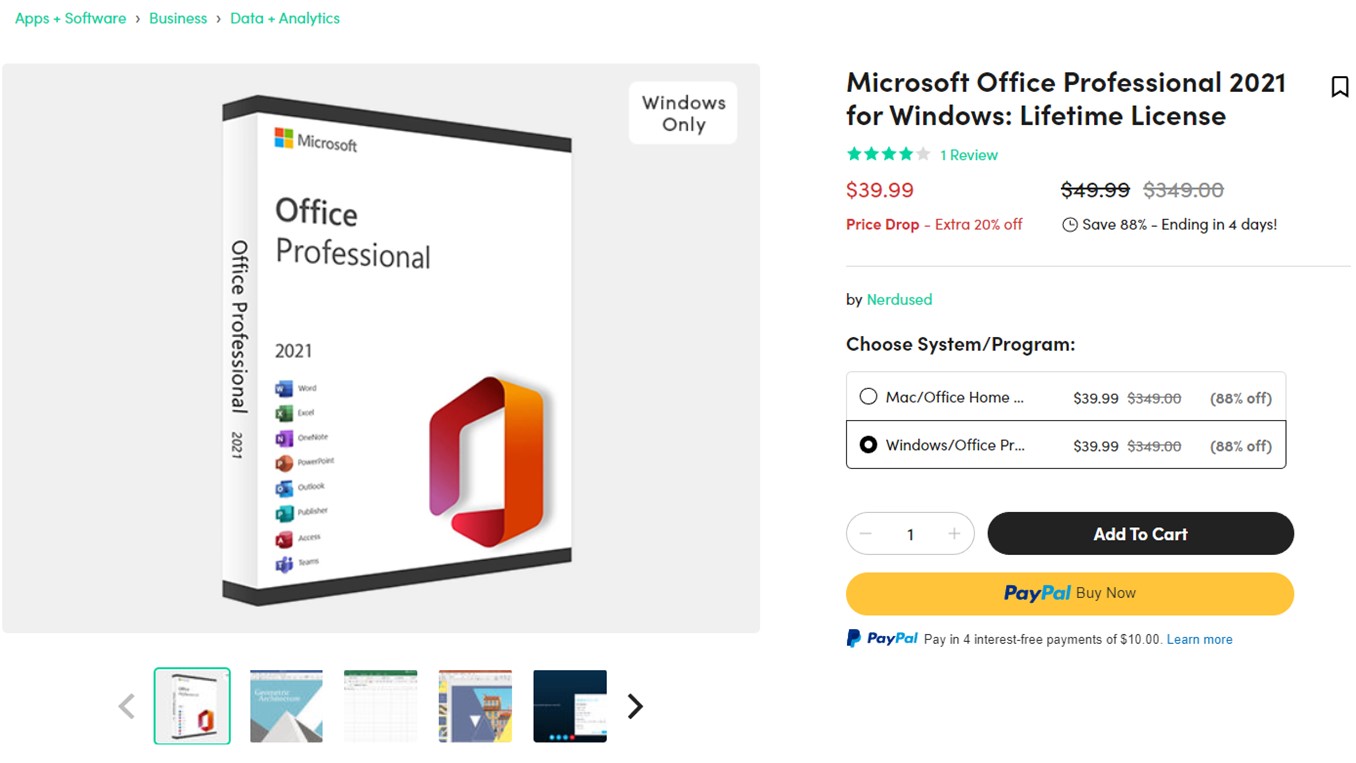The image size is (1356, 763).
Task: Open the Data + Analytics breadcrumb
Action: 285,18
